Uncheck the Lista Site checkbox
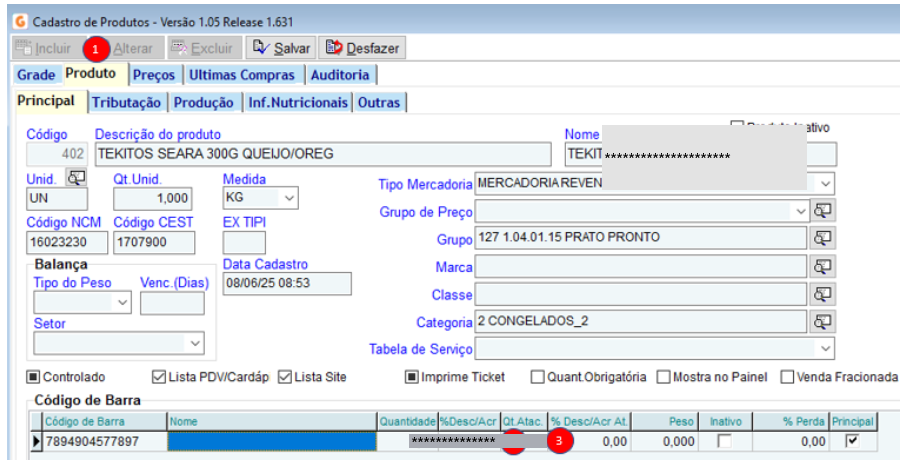The width and height of the screenshot is (916, 474). 284,377
